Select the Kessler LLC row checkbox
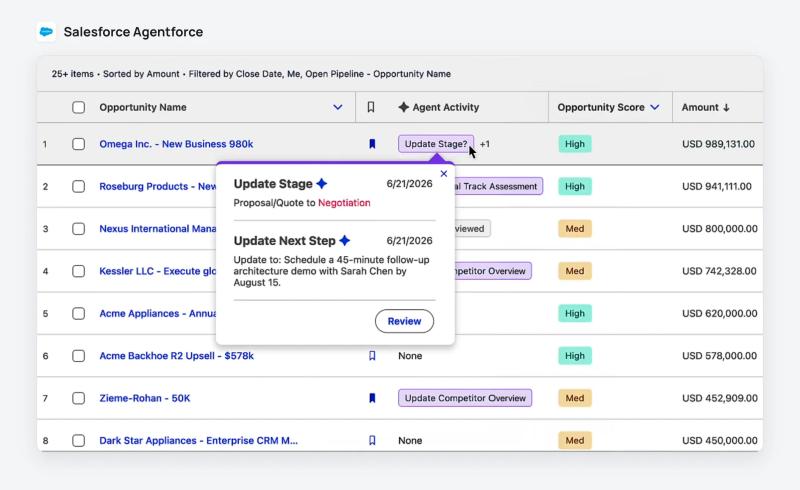Image resolution: width=800 pixels, height=490 pixels. (79, 271)
